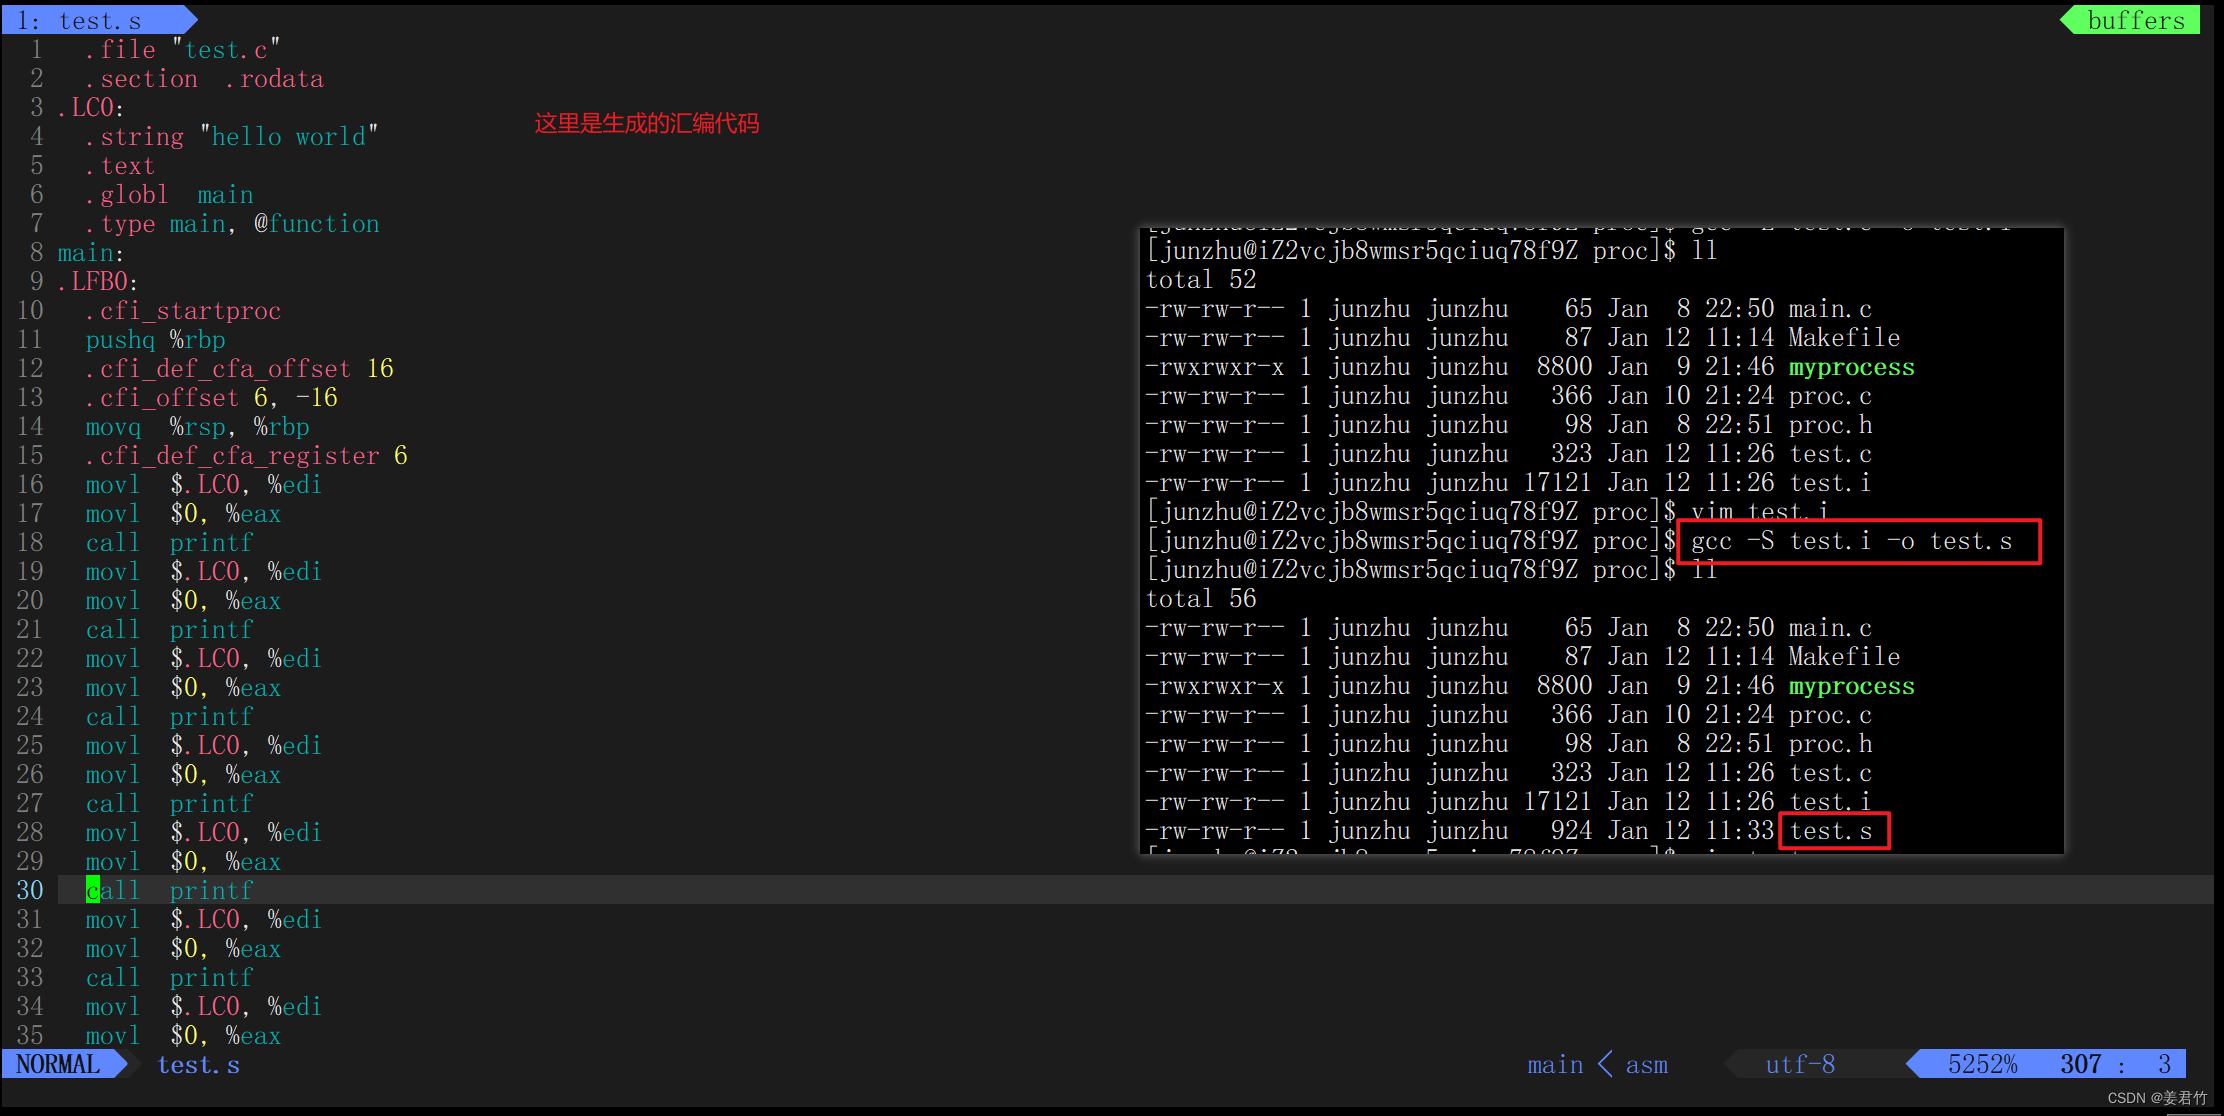This screenshot has width=2224, height=1116.
Task: Click the buffers label at top right
Action: (x=2136, y=20)
